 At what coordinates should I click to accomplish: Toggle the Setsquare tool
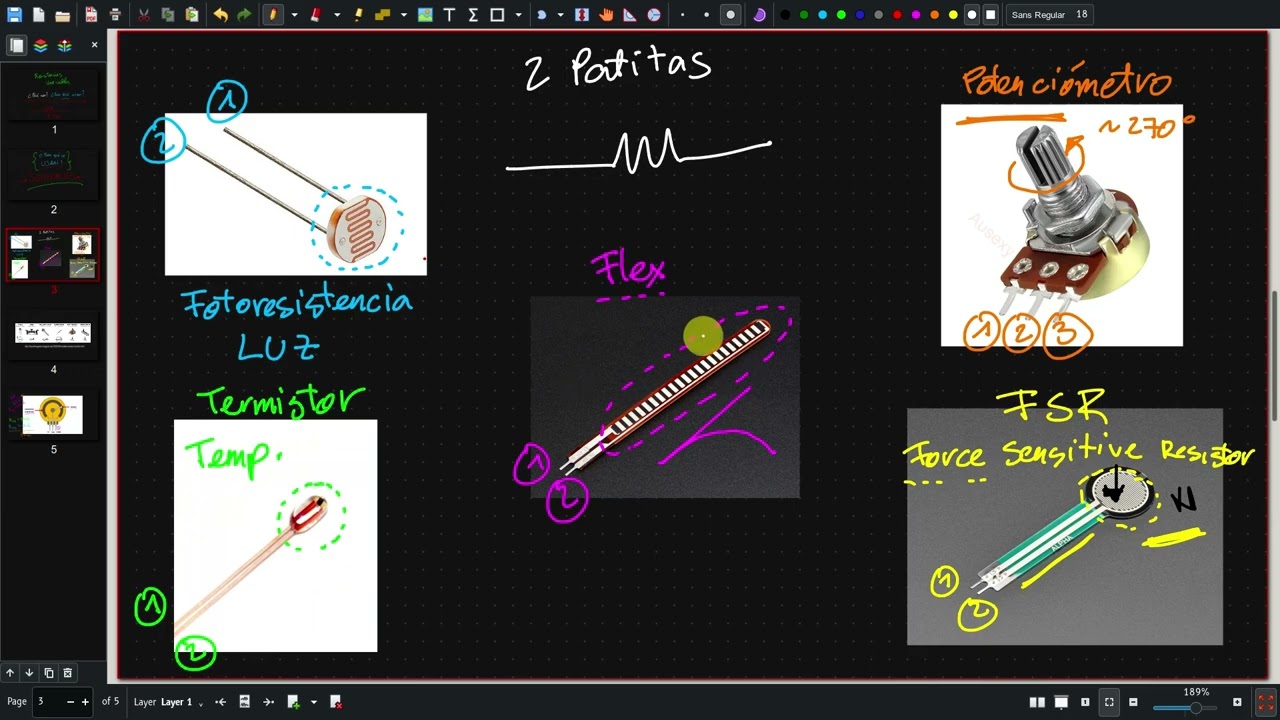[x=630, y=15]
